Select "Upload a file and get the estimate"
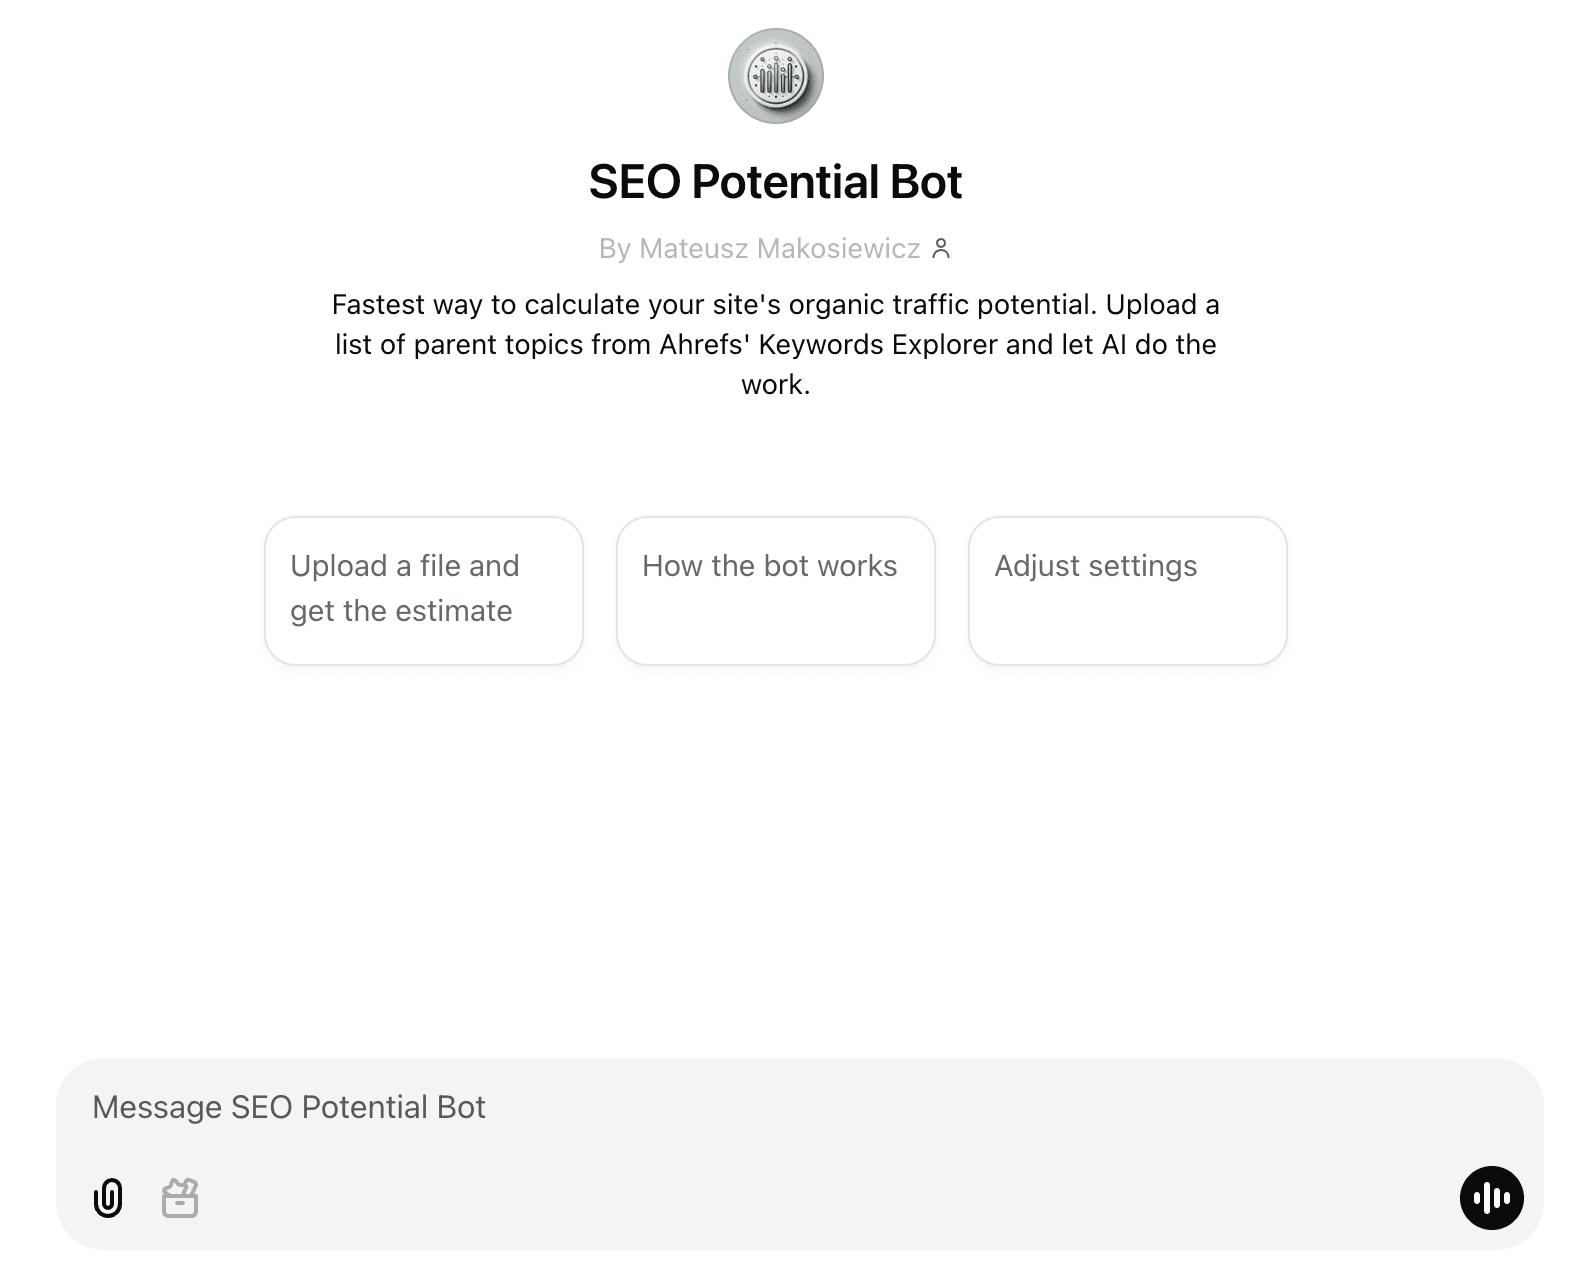Viewport: 1594px width, 1264px height. 424,590
